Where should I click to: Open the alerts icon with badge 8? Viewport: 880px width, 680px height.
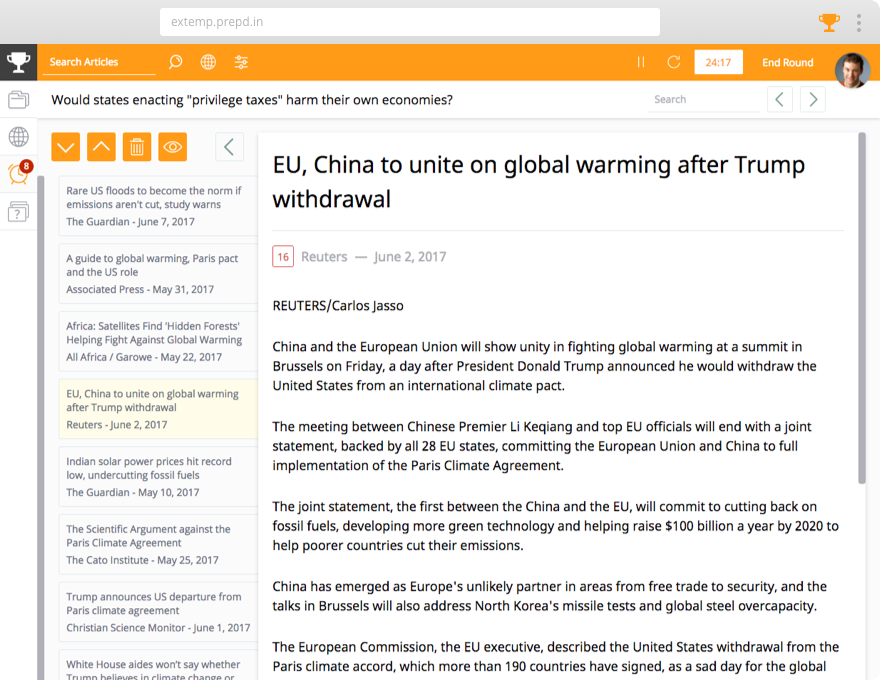pos(18,174)
